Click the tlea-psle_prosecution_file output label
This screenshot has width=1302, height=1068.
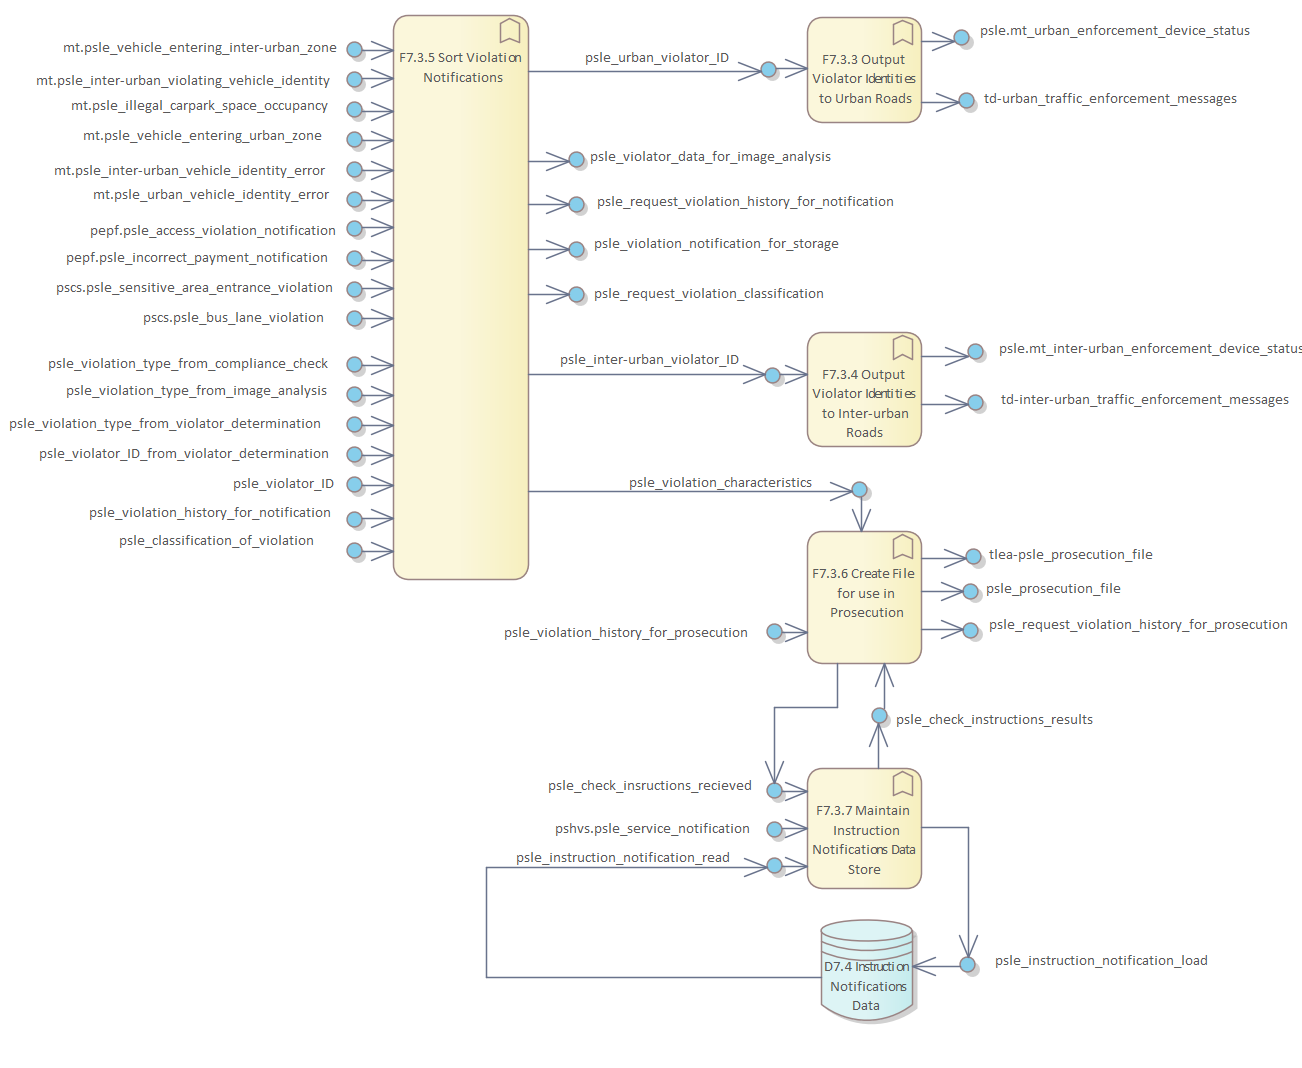tap(1070, 555)
